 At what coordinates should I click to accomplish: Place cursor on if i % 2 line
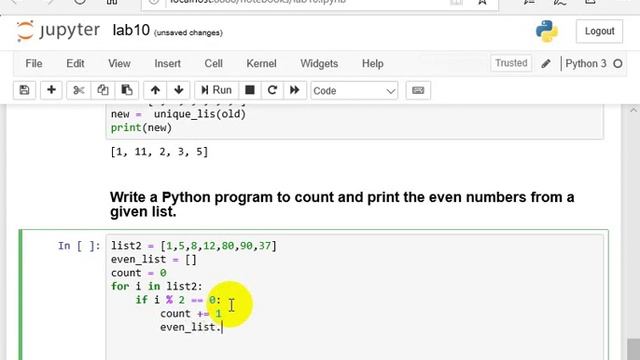pyautogui.click(x=178, y=300)
